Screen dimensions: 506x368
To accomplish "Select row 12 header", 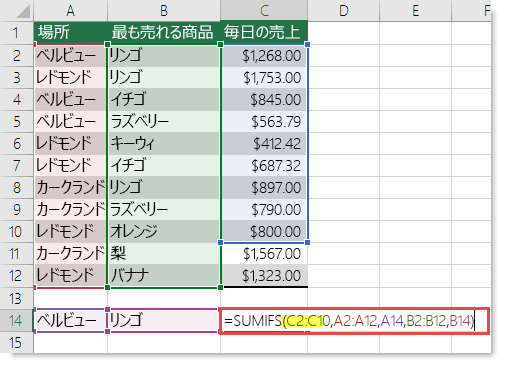I will point(17,275).
